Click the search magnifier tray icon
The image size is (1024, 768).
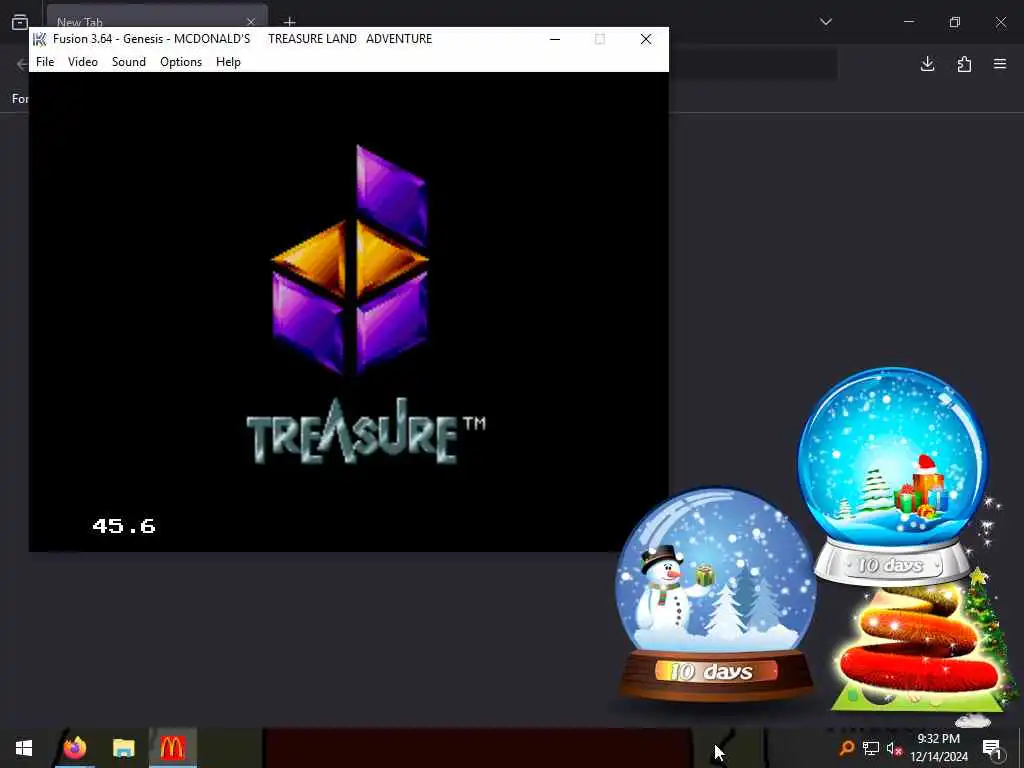[x=847, y=748]
